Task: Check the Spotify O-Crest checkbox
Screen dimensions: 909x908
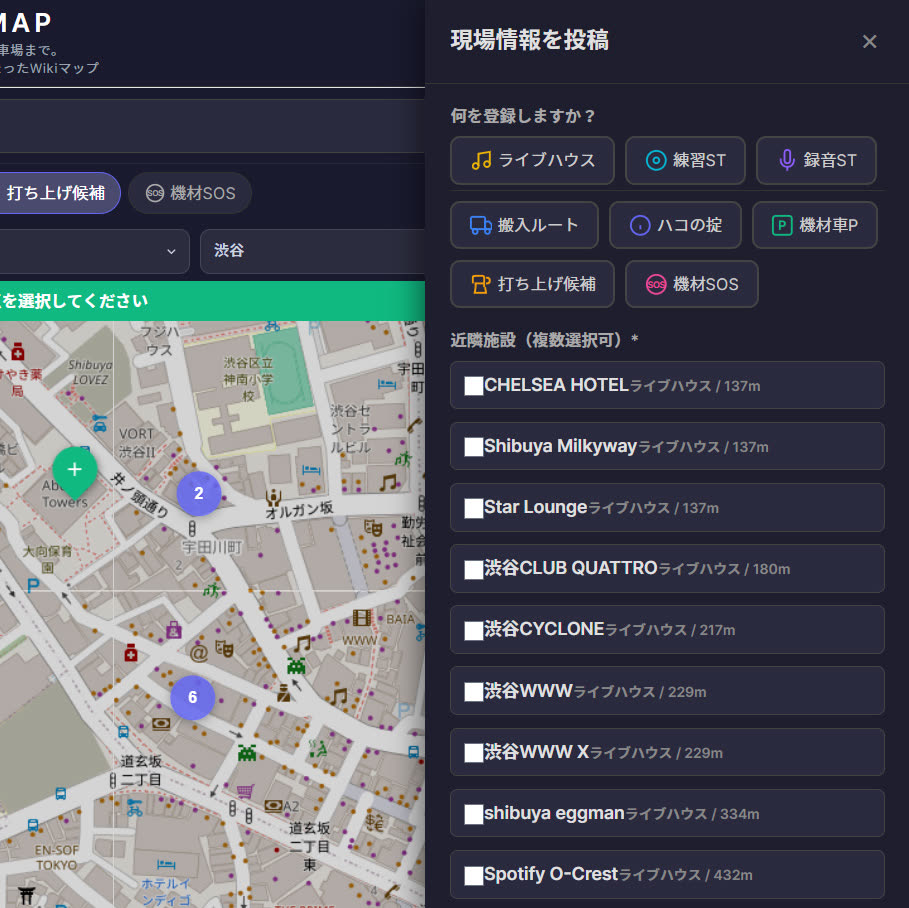Action: pyautogui.click(x=474, y=875)
